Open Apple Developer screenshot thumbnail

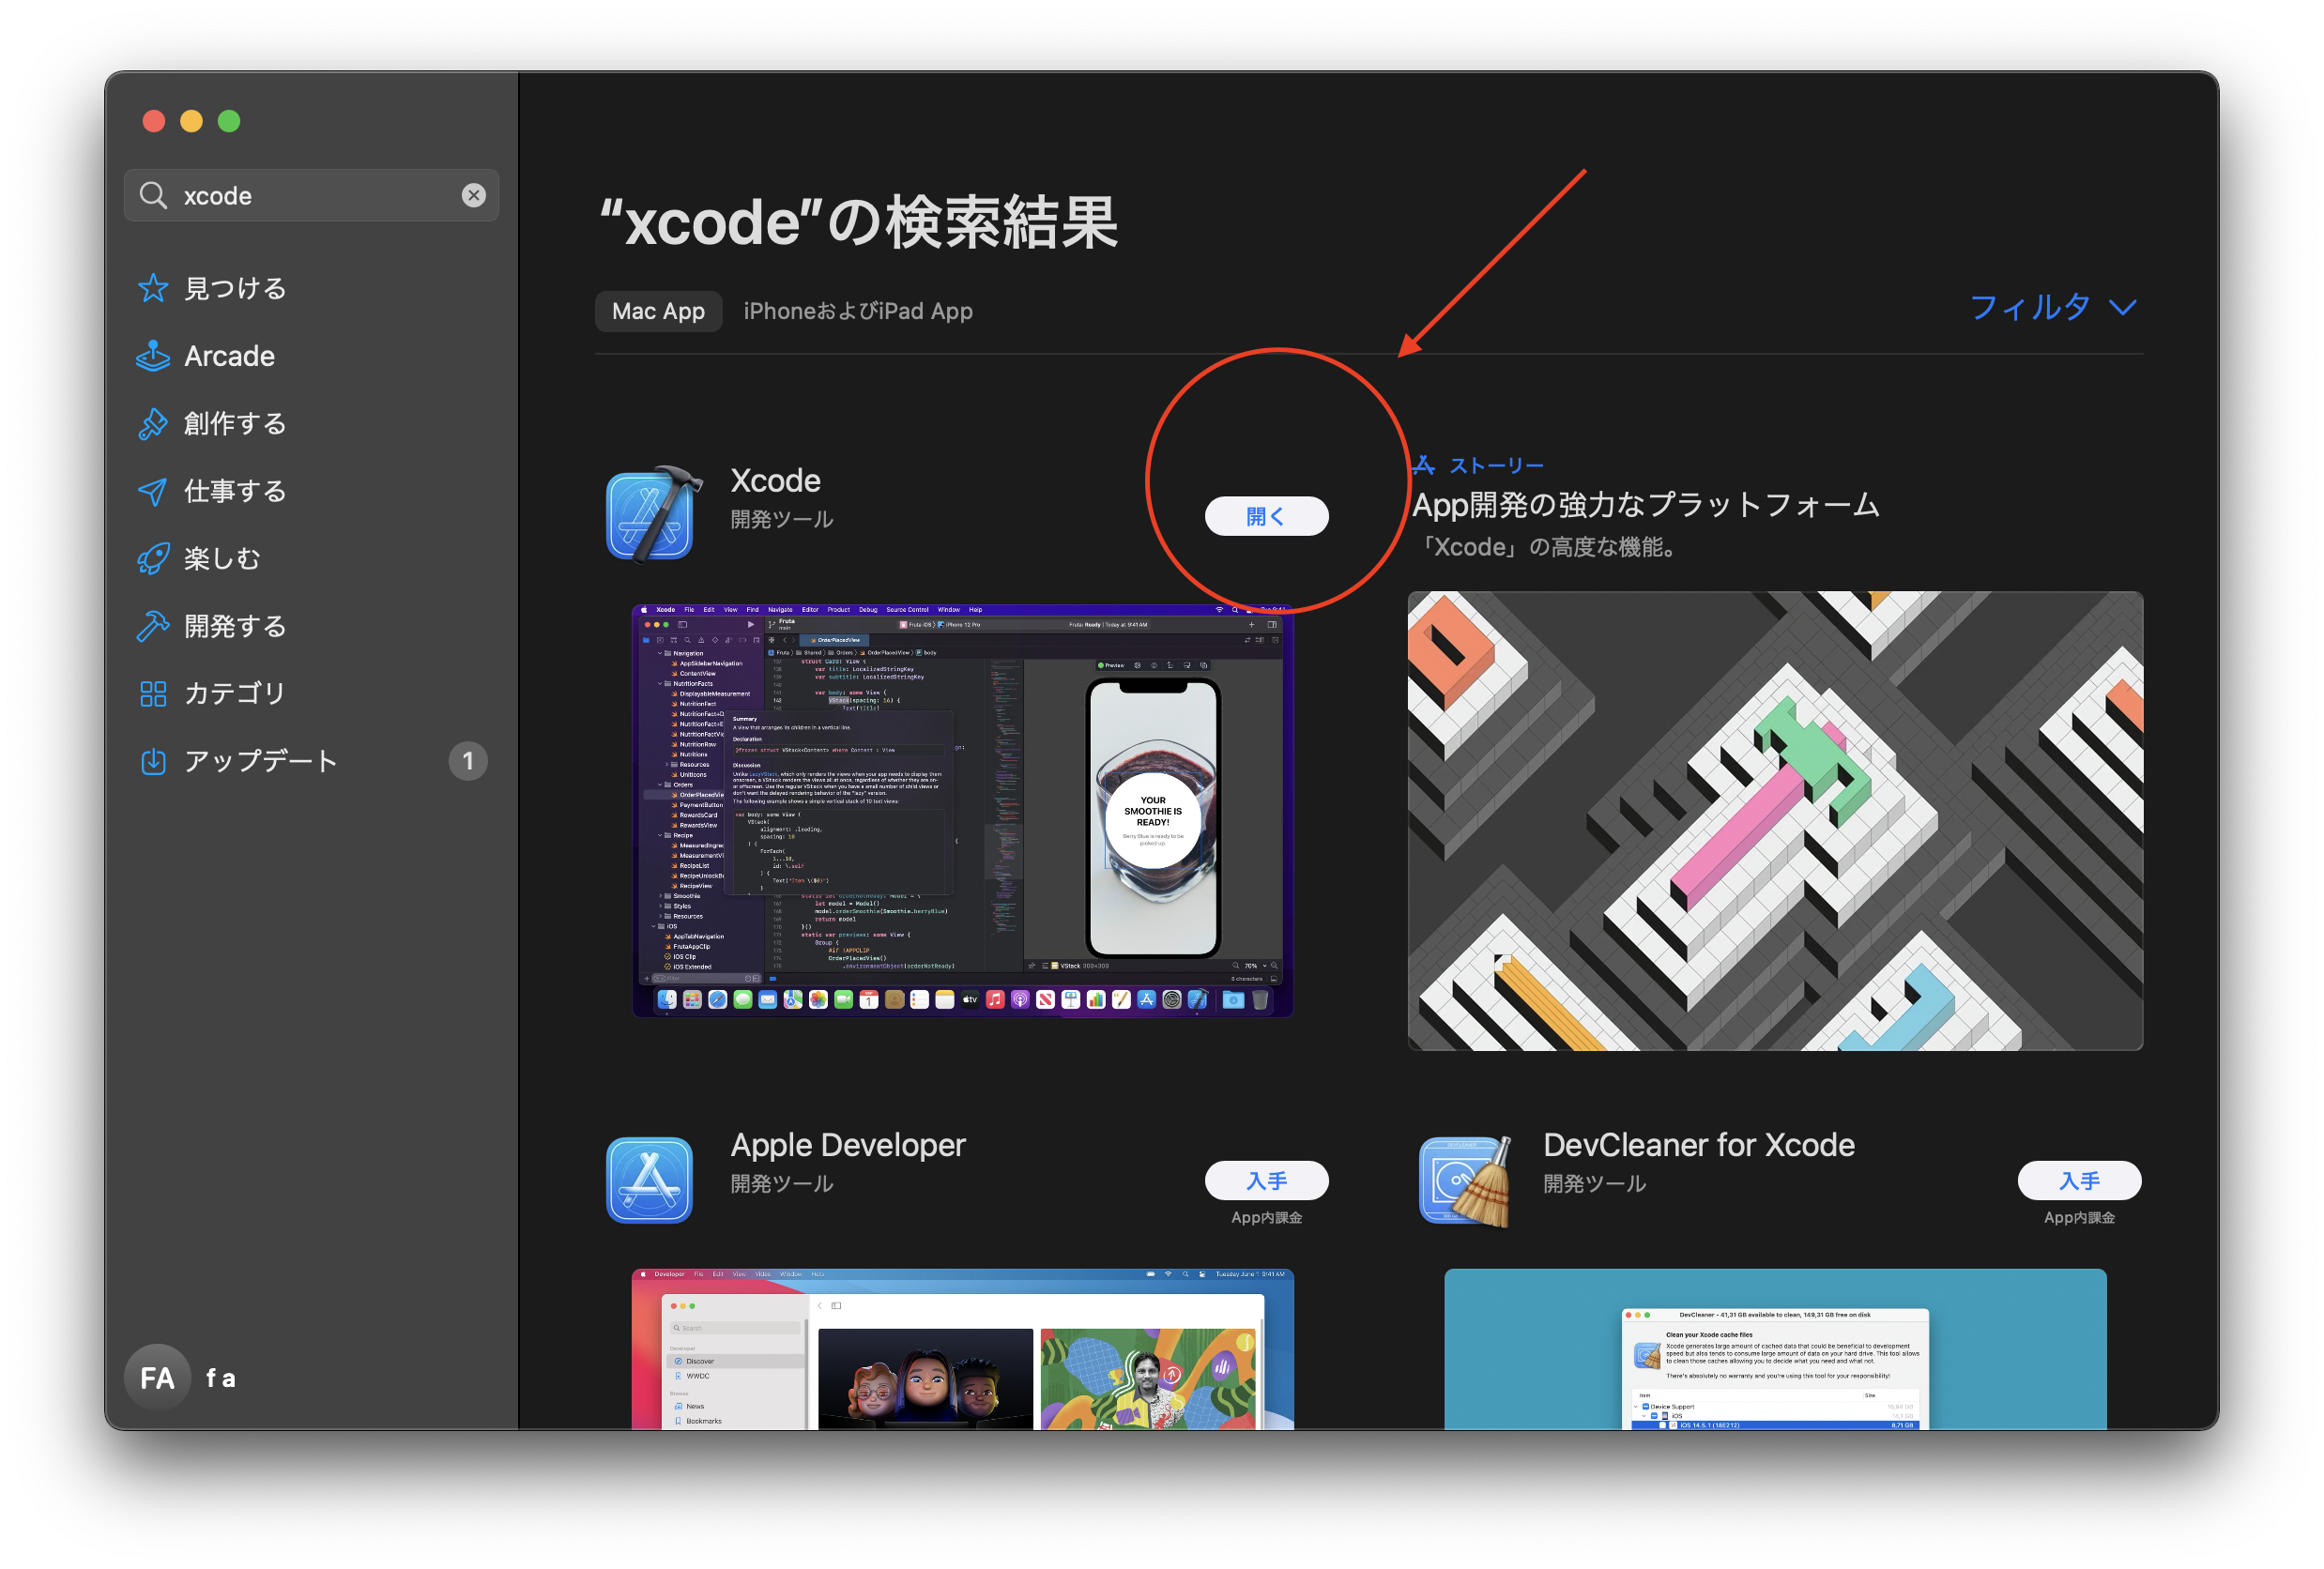pyautogui.click(x=963, y=1349)
